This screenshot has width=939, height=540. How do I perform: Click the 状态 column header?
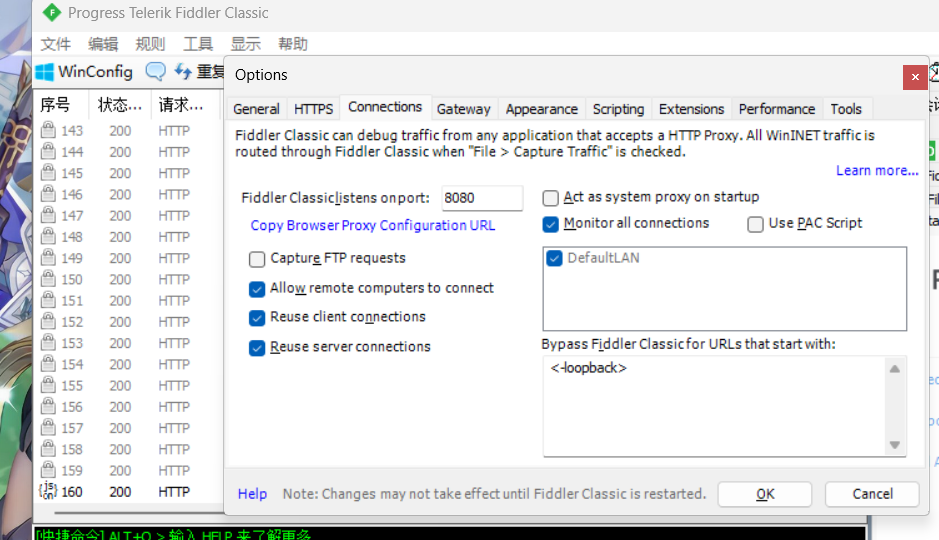point(120,105)
